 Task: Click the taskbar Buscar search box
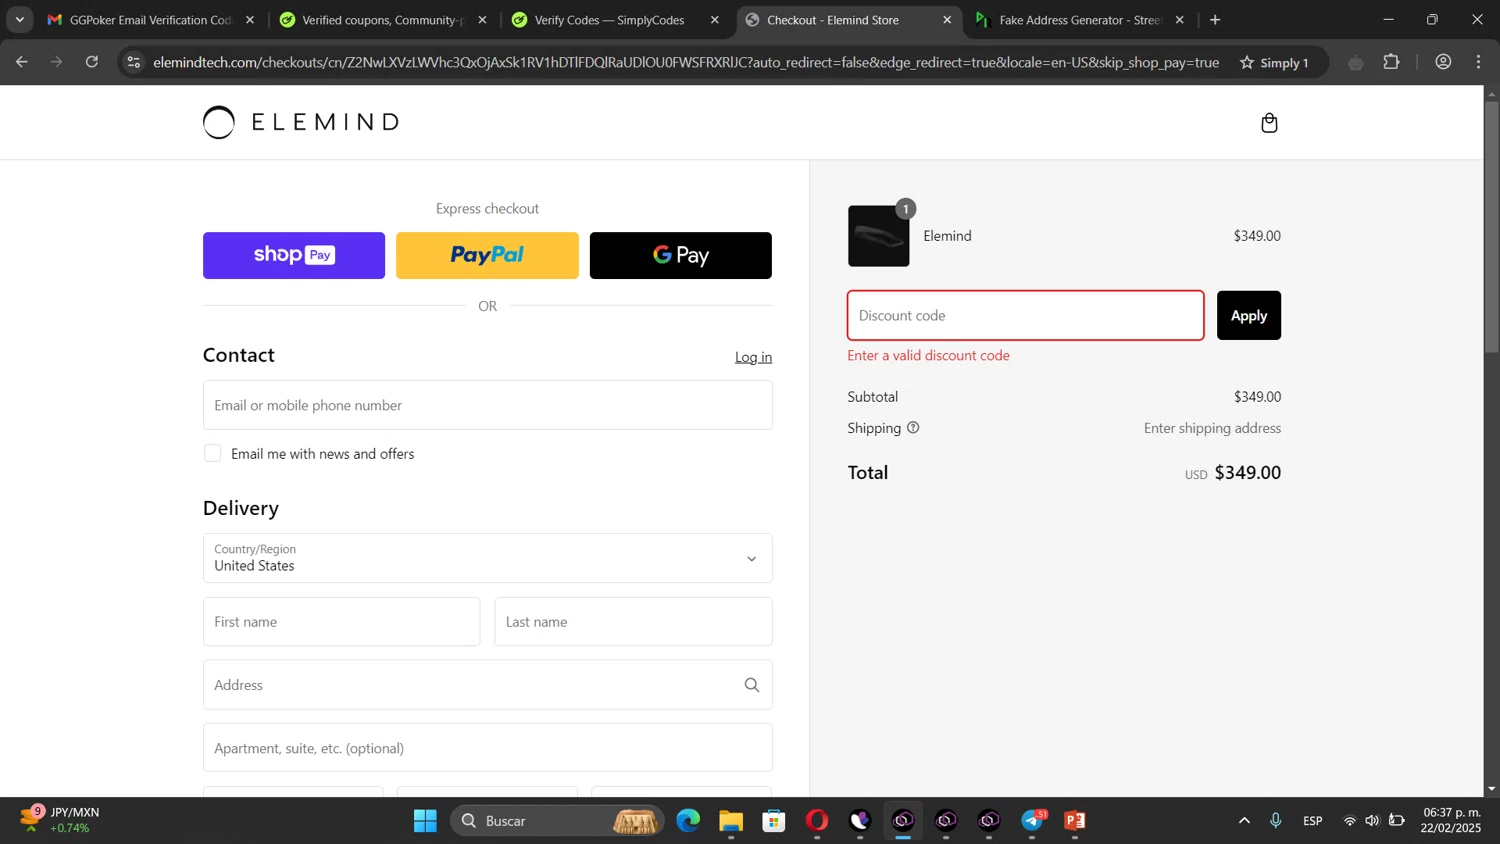tap(557, 821)
